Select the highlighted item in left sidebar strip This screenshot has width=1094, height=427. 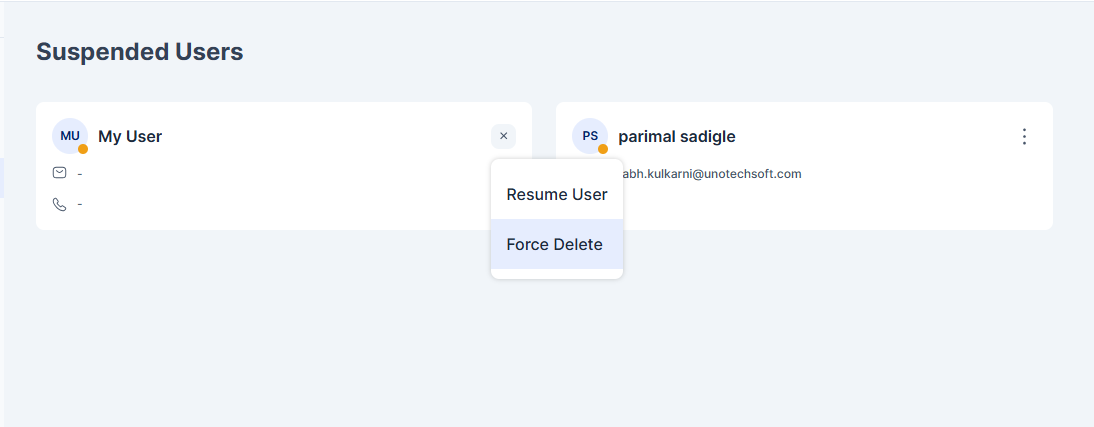pos(2,178)
